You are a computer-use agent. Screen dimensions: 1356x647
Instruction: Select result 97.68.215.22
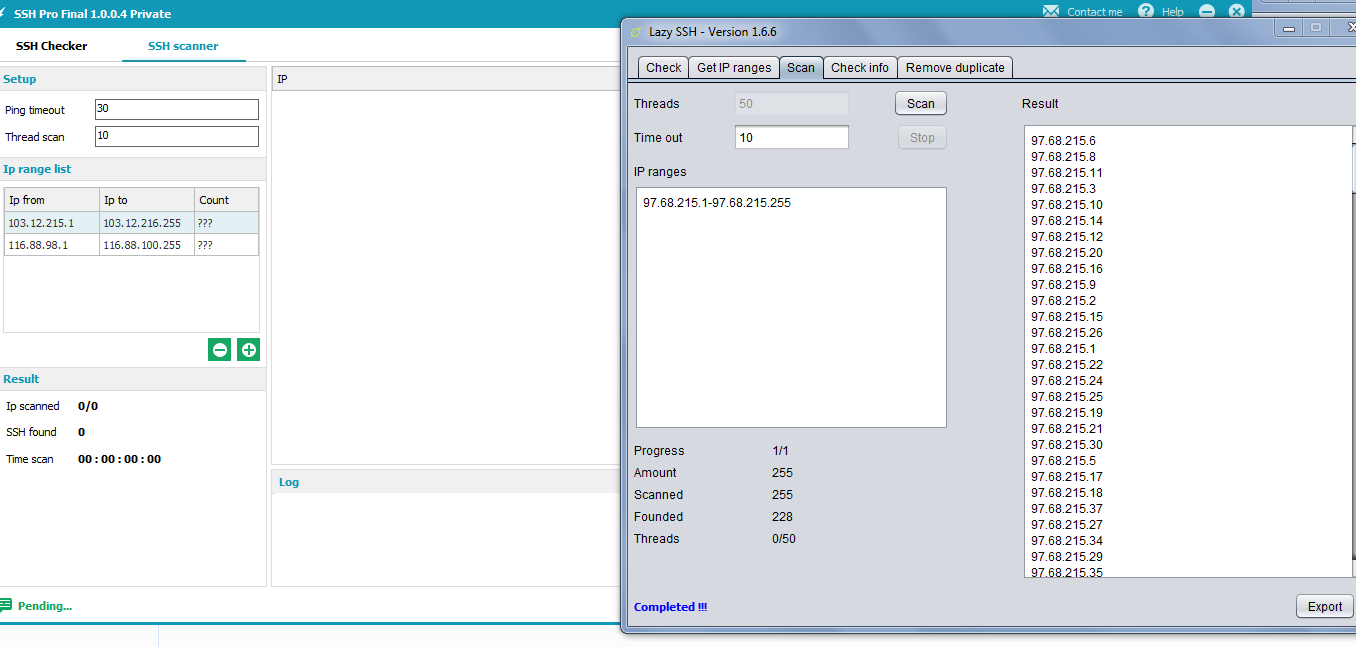coord(1067,365)
